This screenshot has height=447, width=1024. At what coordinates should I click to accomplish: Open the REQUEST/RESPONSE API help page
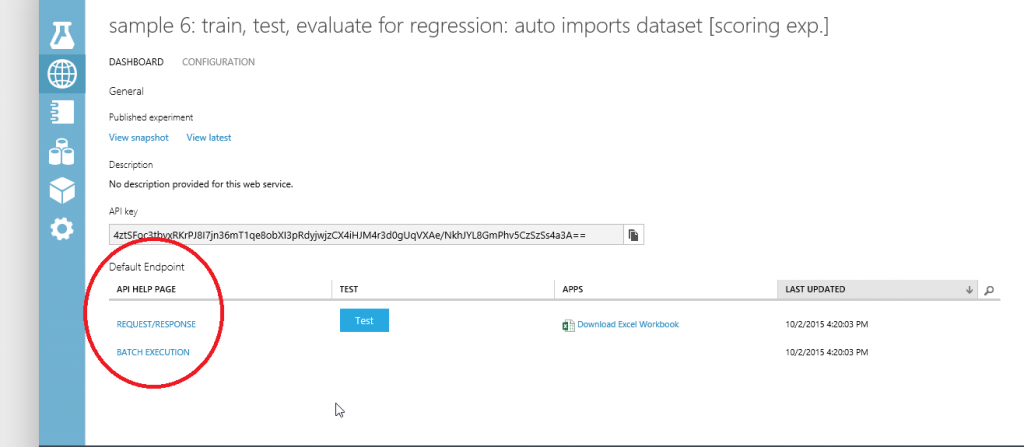pyautogui.click(x=156, y=324)
